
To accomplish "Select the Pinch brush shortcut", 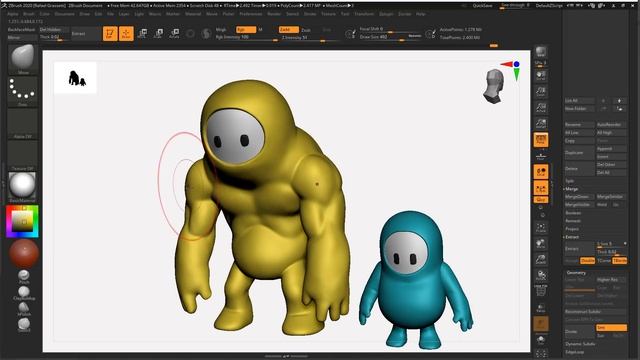I will 24,277.
